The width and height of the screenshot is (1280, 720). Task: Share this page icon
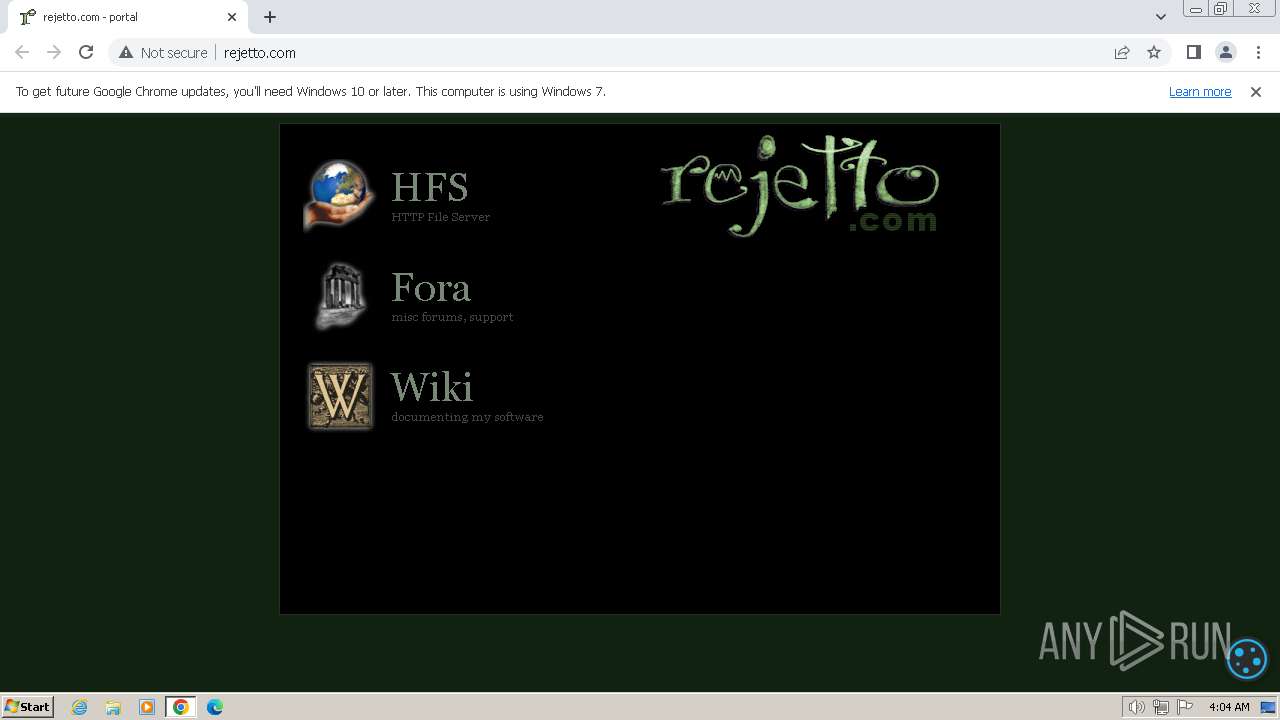pos(1122,52)
